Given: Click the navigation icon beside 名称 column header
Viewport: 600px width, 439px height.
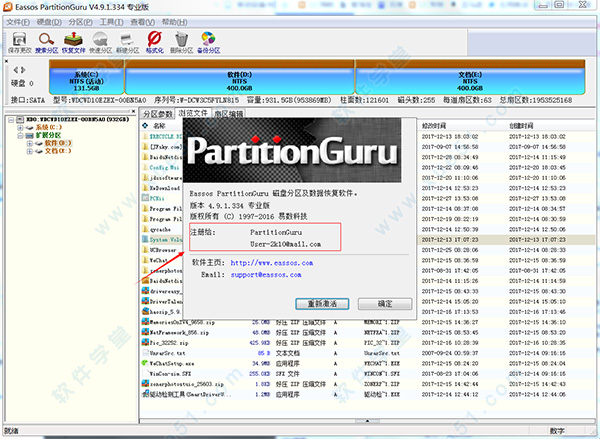Looking at the screenshot, I should (x=145, y=126).
